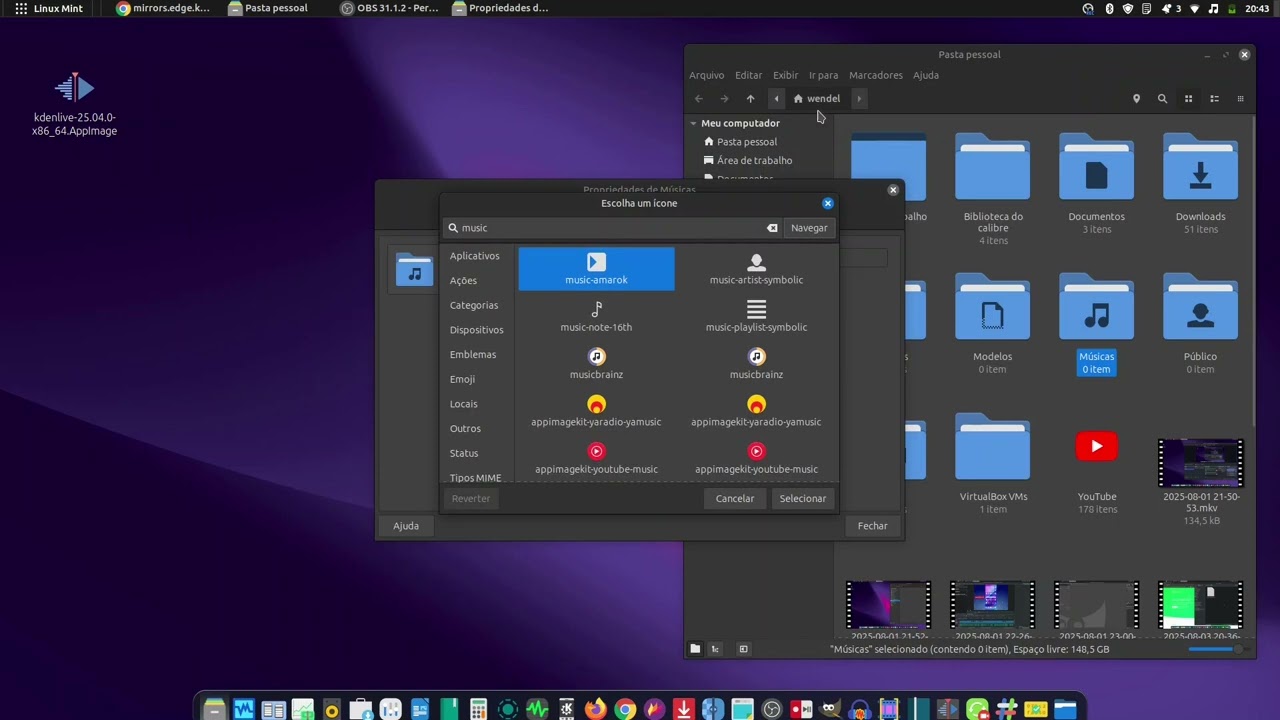This screenshot has height=720, width=1280.
Task: Pick the music-note-16th icon
Action: 596,316
